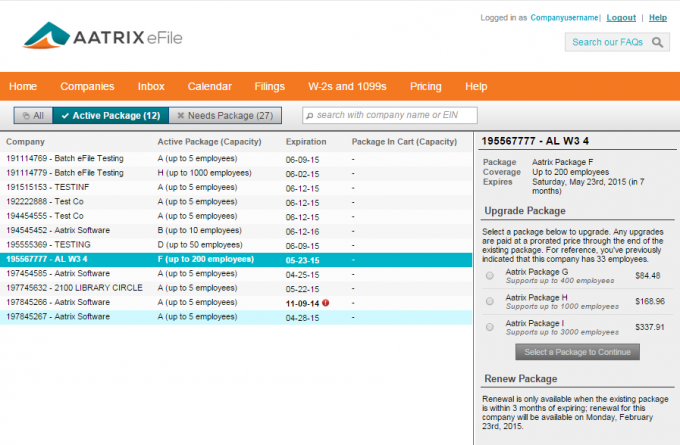The width and height of the screenshot is (680, 445).
Task: Click expiration date 11-09-14
Action: [302, 303]
